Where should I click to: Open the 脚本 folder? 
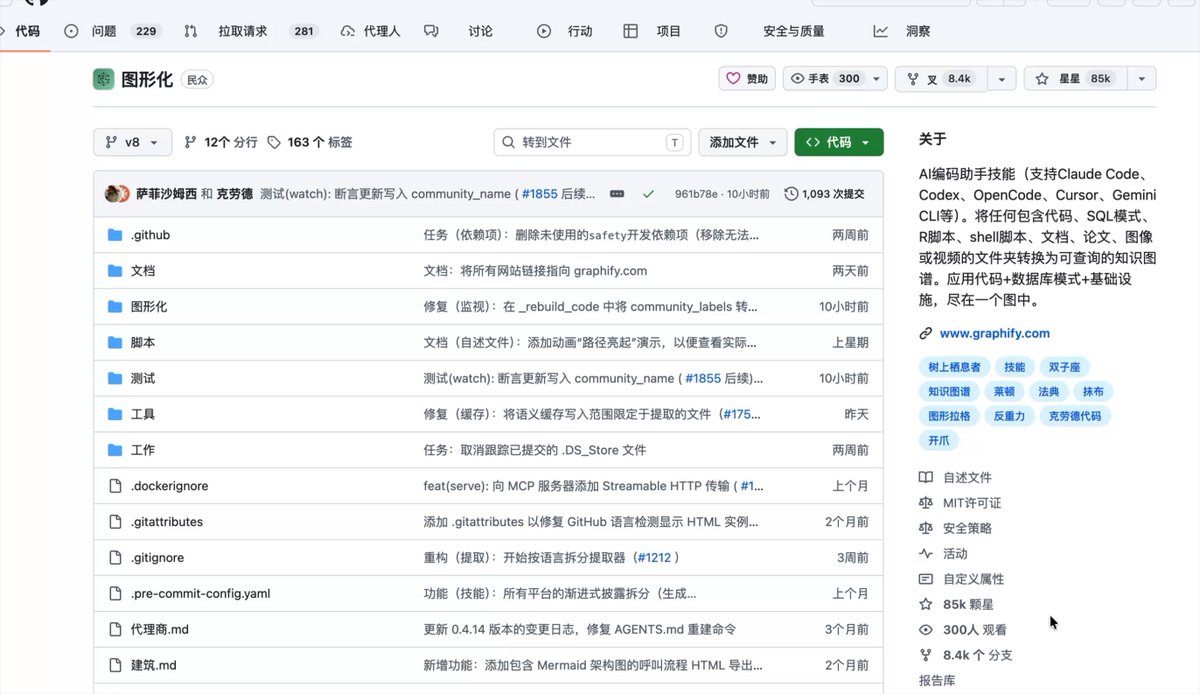pyautogui.click(x=143, y=342)
